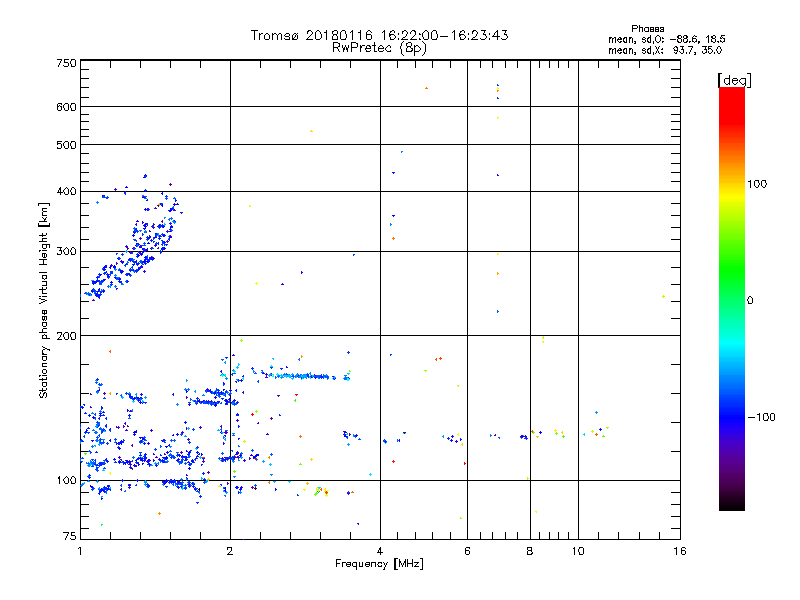The image size is (800, 600).
Task: Click the y-axis '500' tick label
Action: tap(66, 145)
